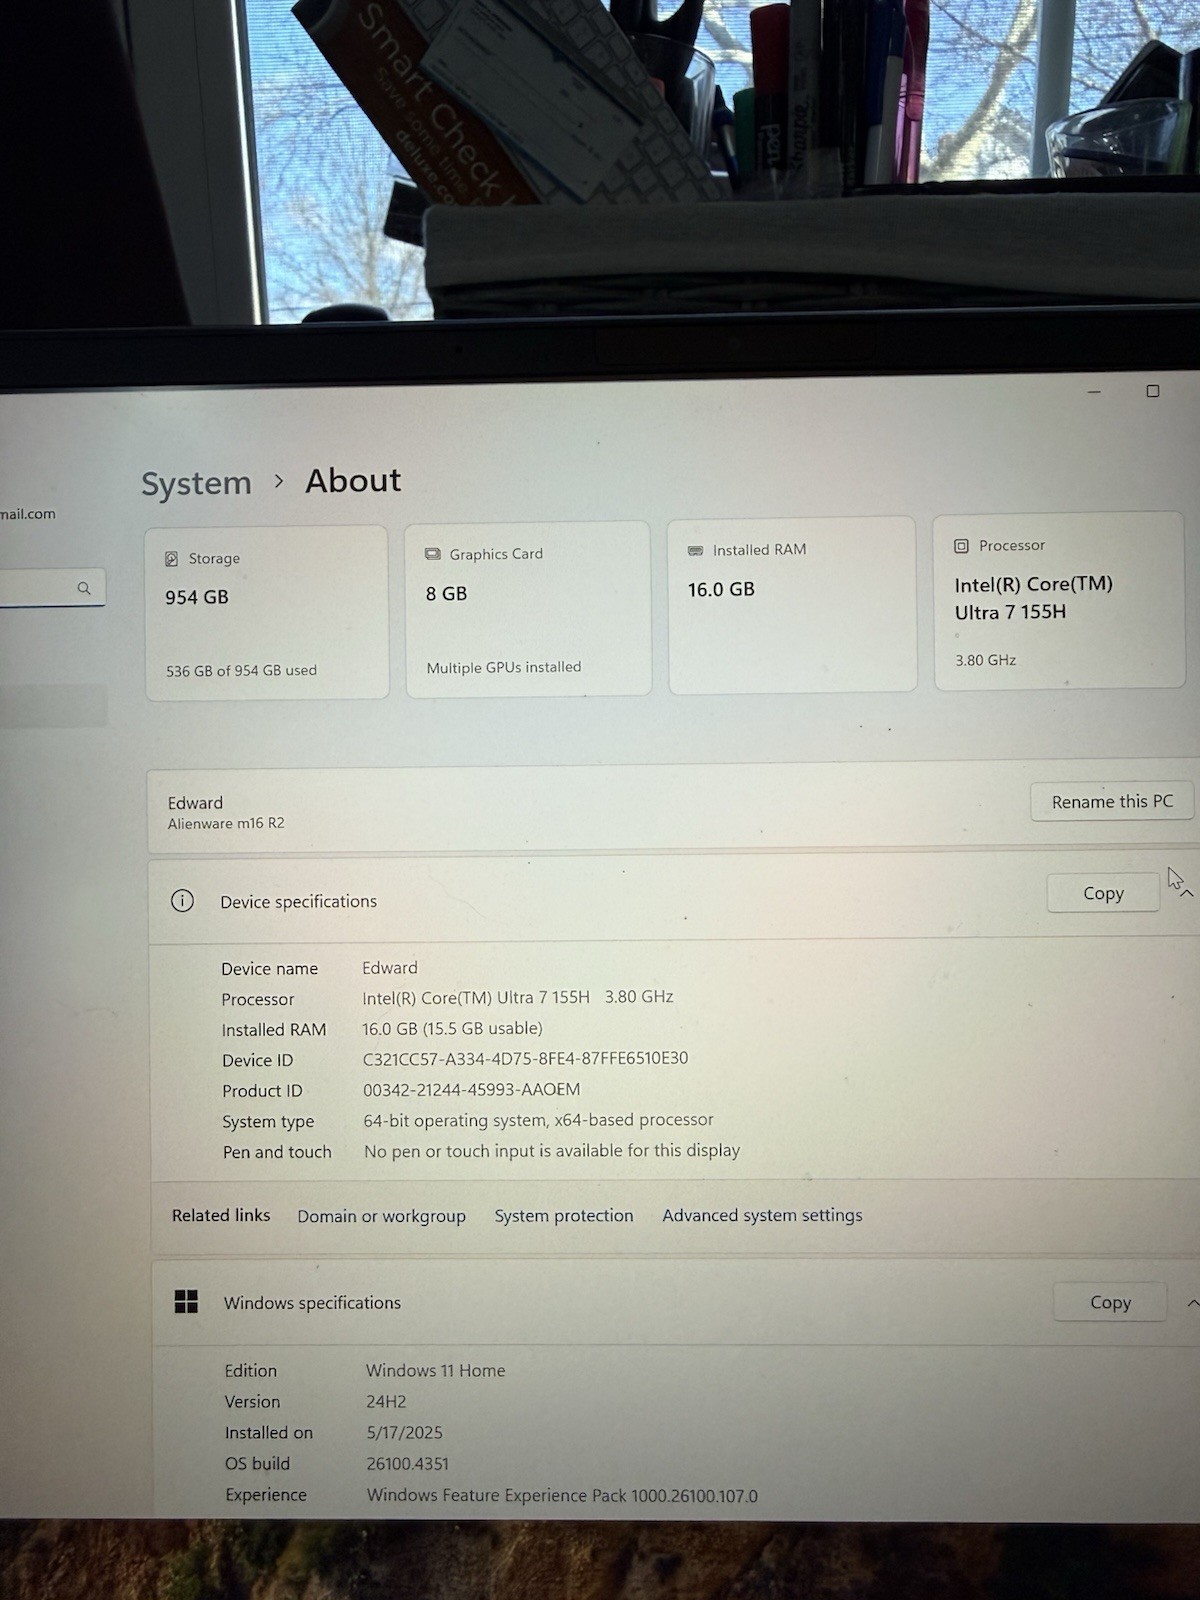Viewport: 1200px width, 1600px height.
Task: Open Advanced system settings link
Action: (762, 1215)
